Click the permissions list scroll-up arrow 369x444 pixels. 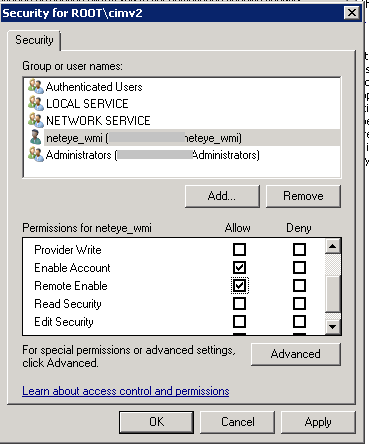click(332, 246)
